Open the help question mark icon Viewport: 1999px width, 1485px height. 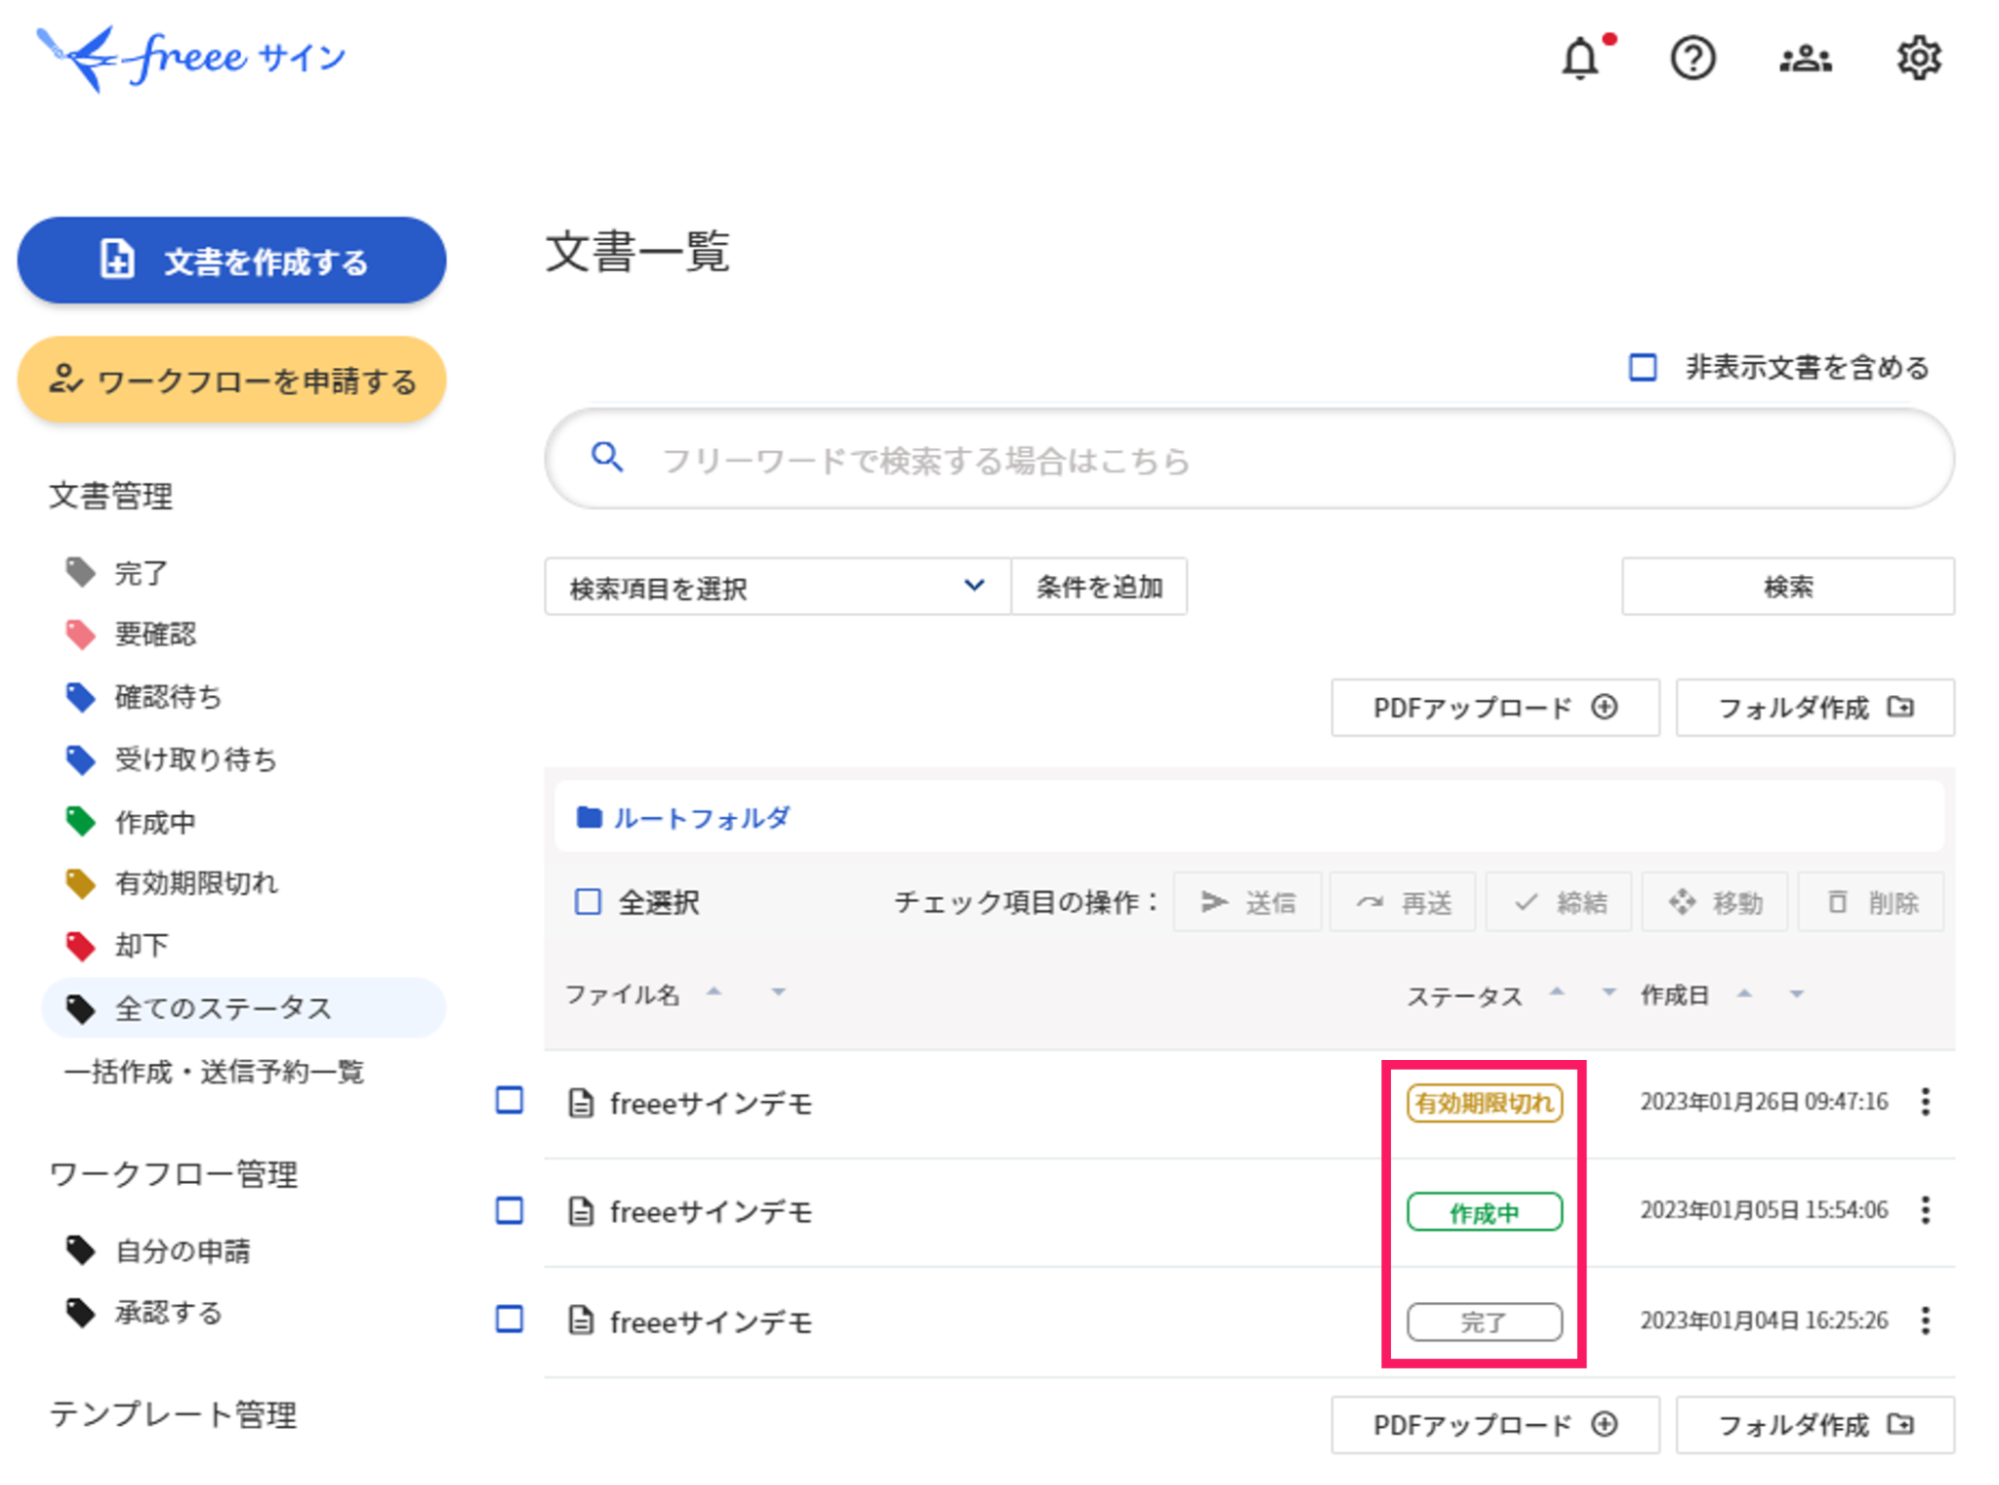point(1692,58)
